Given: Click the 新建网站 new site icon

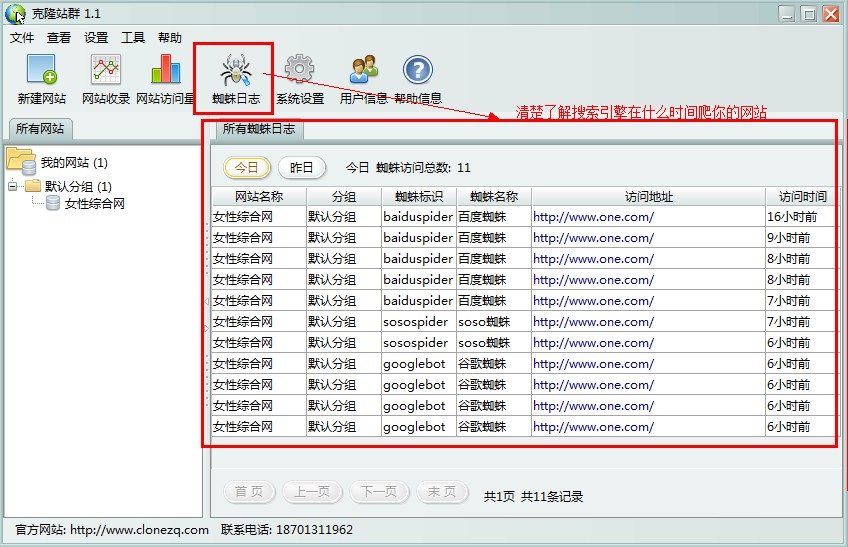Looking at the screenshot, I should (42, 70).
